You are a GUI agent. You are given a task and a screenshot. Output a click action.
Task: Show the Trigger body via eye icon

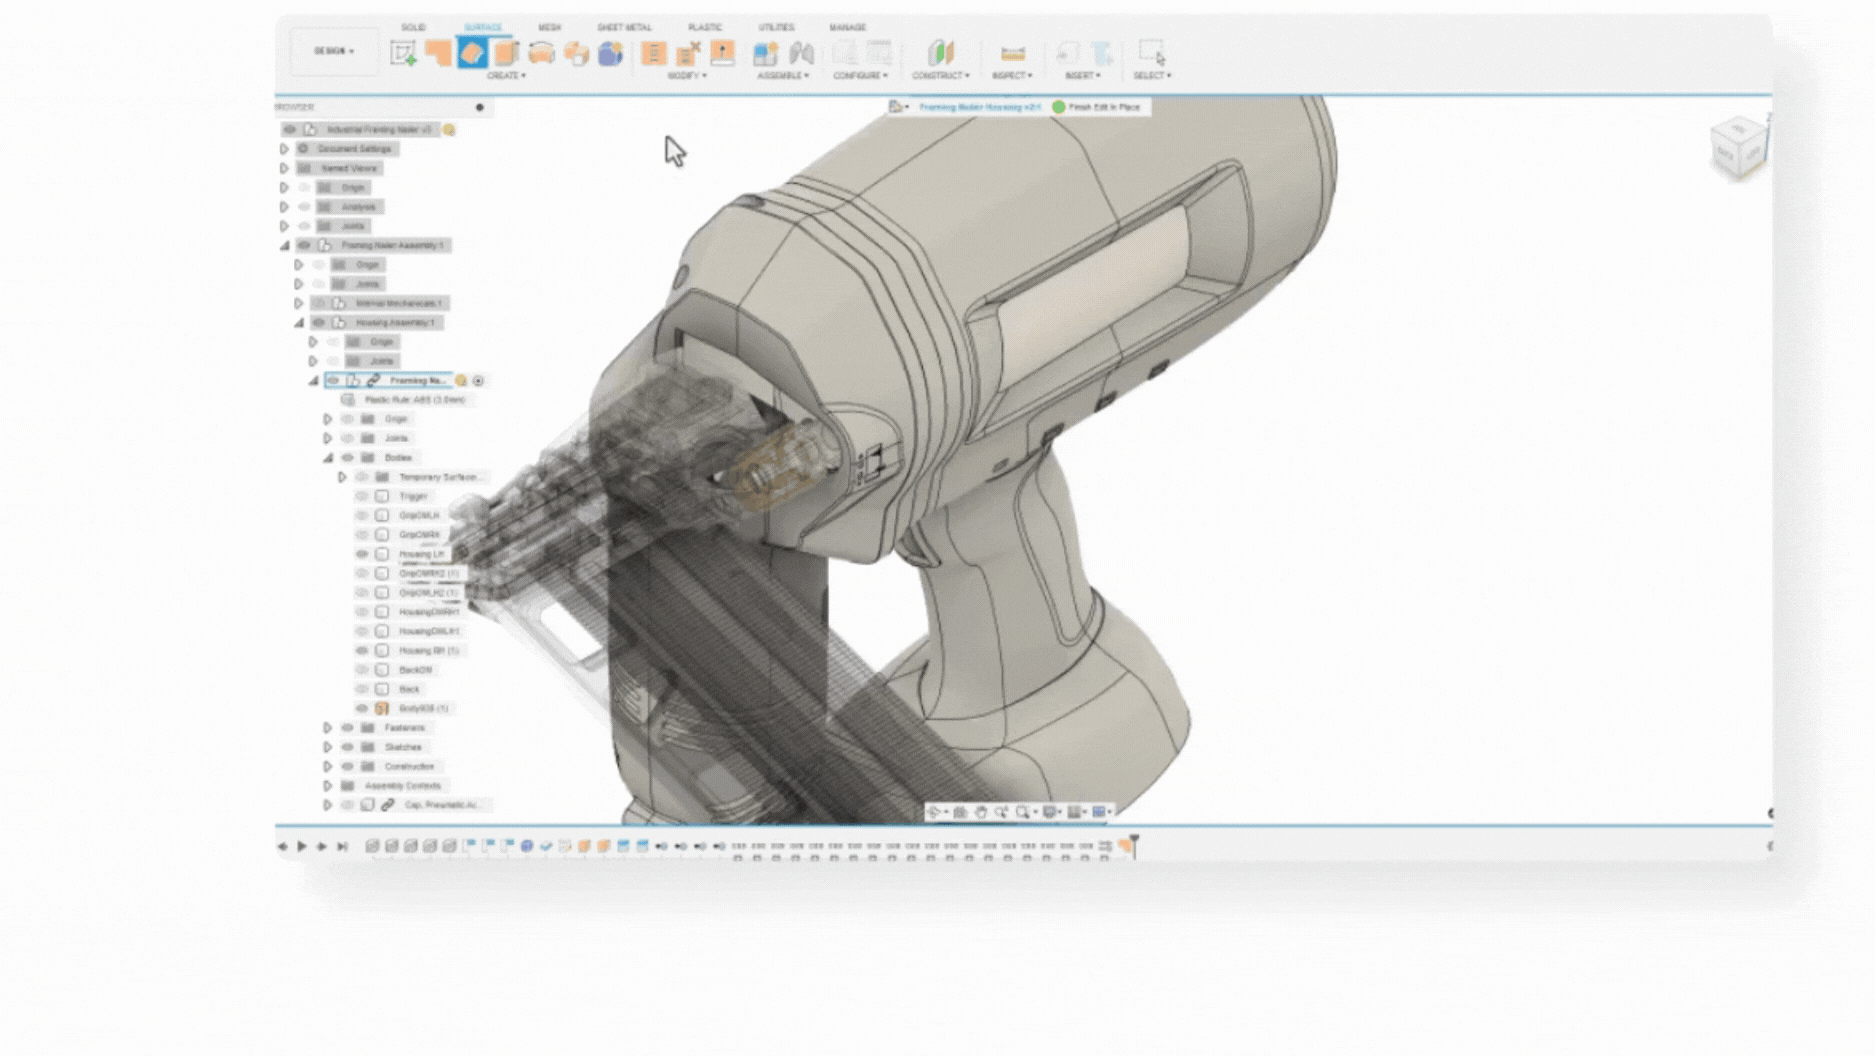362,496
